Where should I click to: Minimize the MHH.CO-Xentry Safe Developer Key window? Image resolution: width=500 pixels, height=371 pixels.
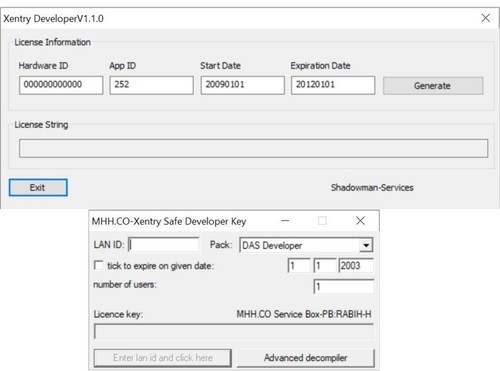[285, 221]
